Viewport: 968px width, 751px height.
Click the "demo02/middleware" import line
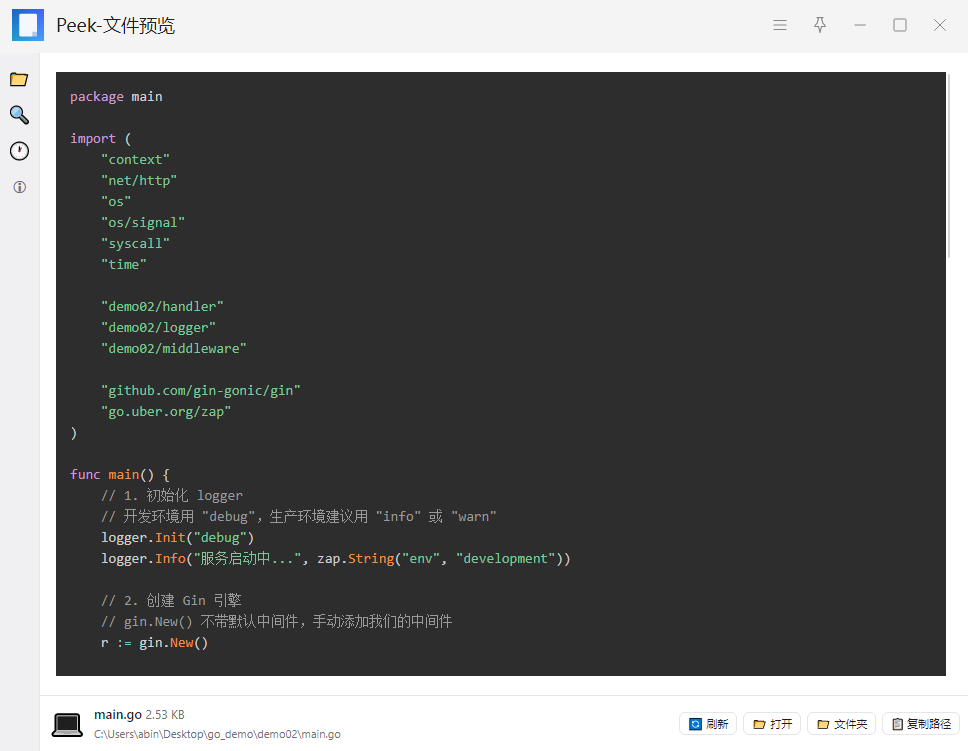(173, 348)
